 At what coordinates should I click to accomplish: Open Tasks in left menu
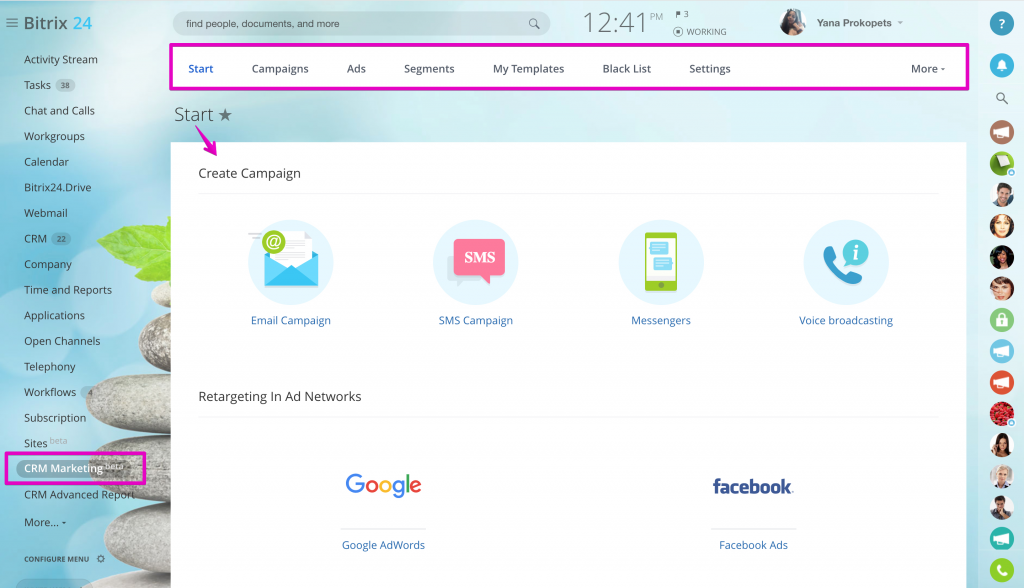point(37,85)
